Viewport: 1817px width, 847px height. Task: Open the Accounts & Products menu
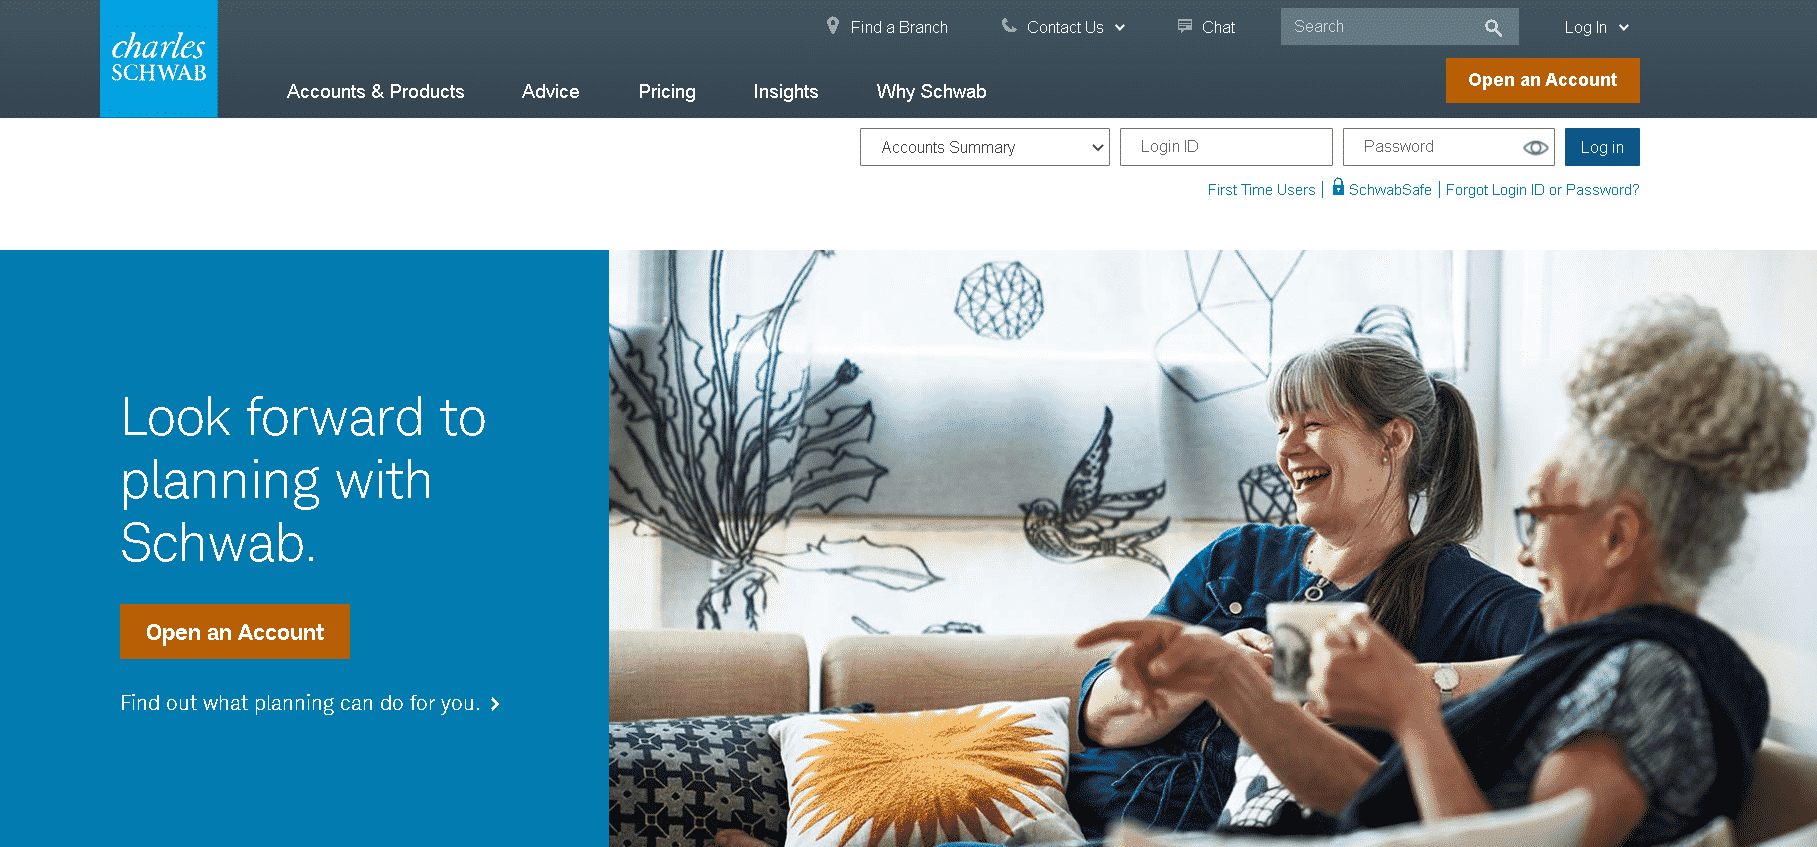tap(375, 91)
